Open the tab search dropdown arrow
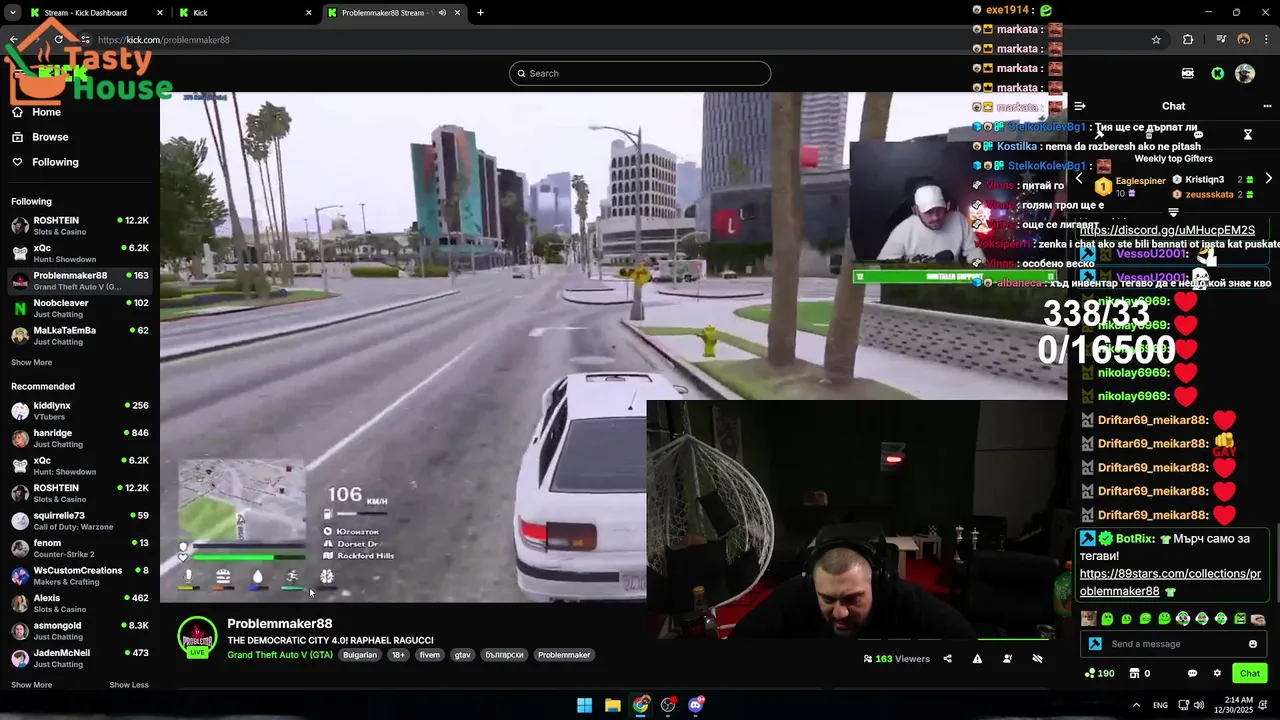The height and width of the screenshot is (720, 1280). click(13, 13)
